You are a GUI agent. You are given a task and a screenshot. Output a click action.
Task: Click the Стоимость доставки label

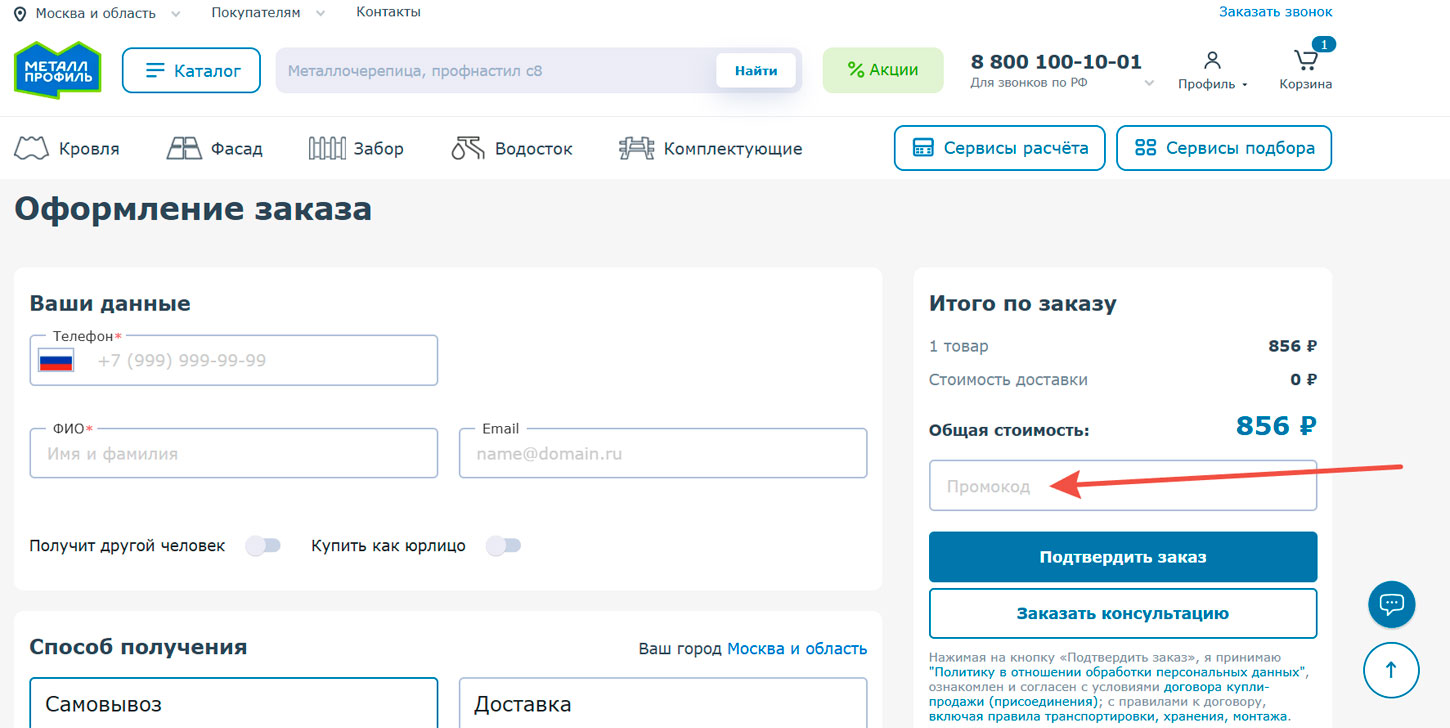pyautogui.click(x=1008, y=380)
